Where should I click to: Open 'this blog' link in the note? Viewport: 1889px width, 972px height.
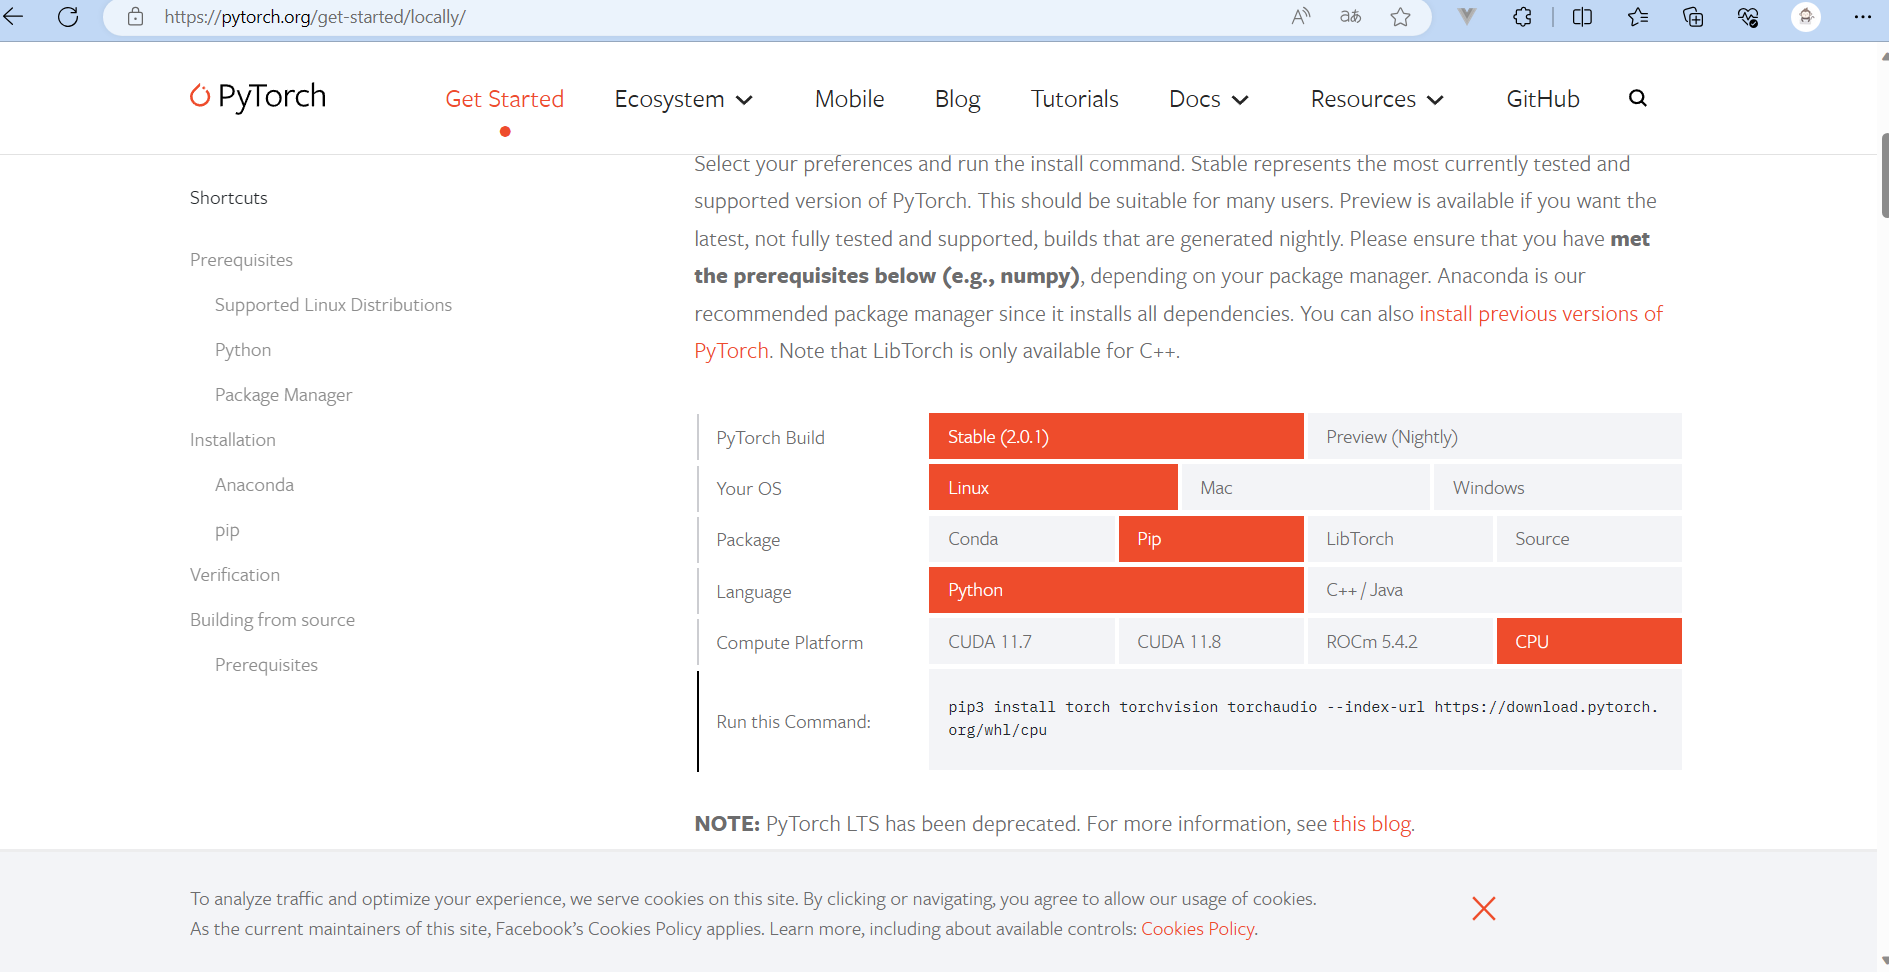1372,824
